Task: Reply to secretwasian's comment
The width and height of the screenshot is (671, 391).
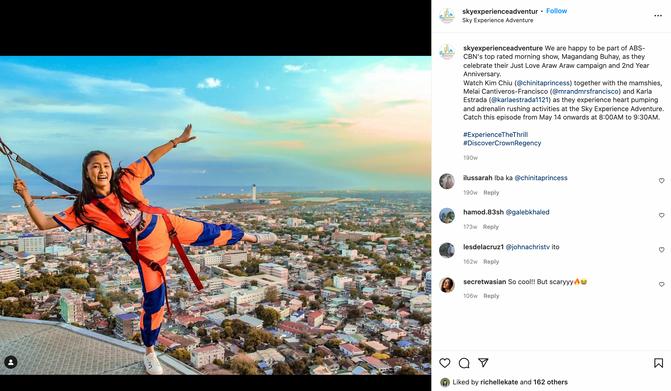Action: [491, 296]
